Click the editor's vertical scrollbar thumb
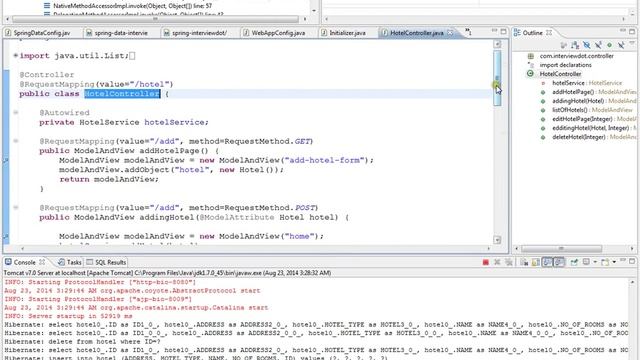 tap(497, 78)
